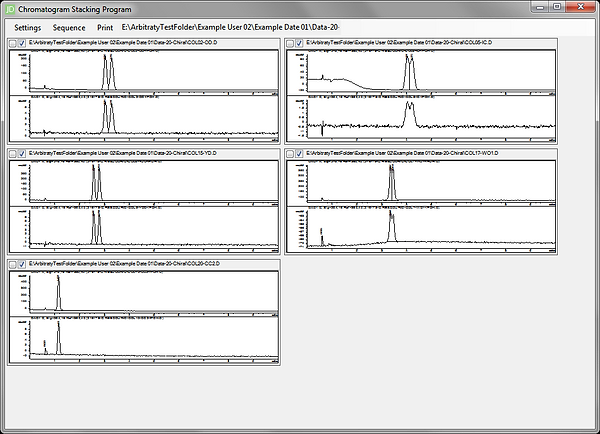
Task: Open the Sequence menu
Action: [69, 28]
